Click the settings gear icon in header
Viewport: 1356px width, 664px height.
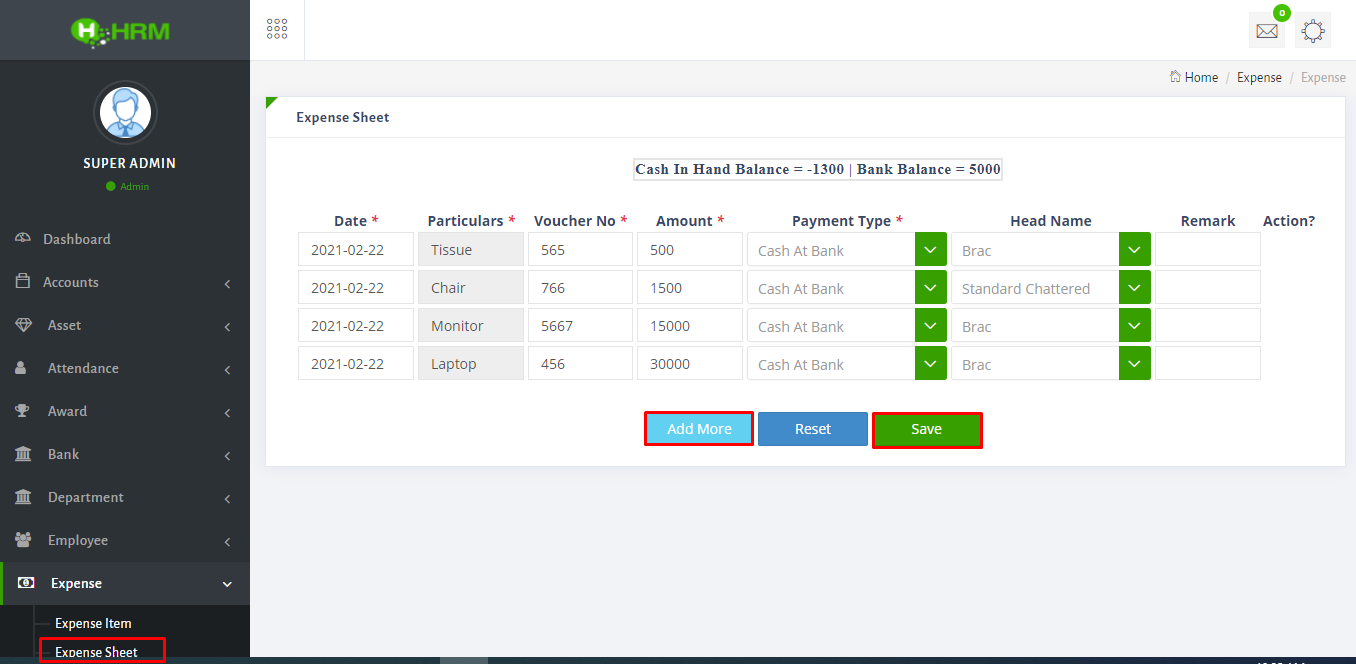[1313, 31]
